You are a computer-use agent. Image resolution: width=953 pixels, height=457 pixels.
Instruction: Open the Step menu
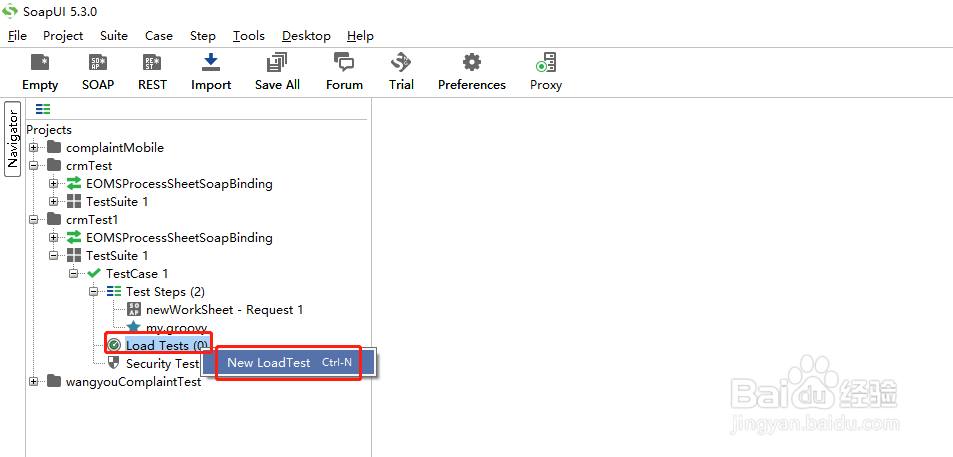[x=202, y=36]
